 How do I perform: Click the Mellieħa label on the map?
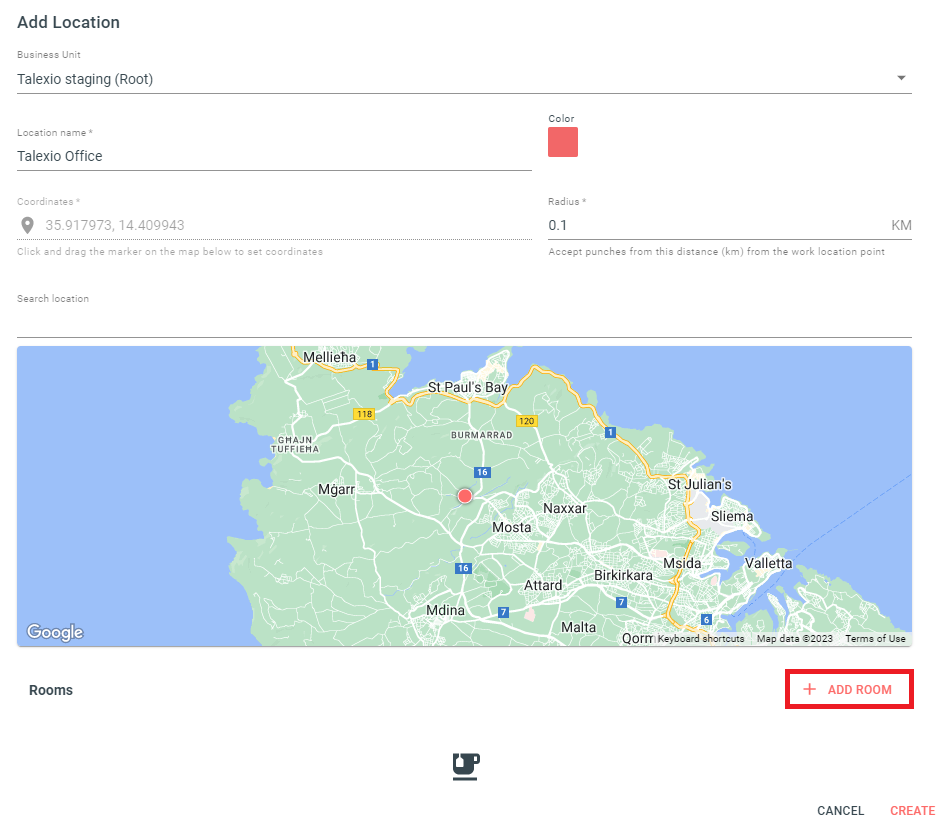tap(330, 358)
